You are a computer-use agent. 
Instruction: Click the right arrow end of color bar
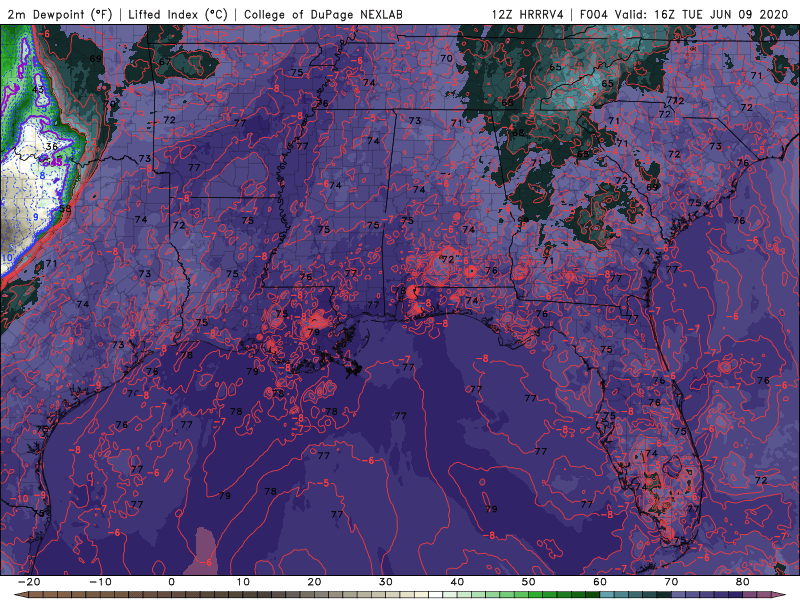click(x=779, y=594)
